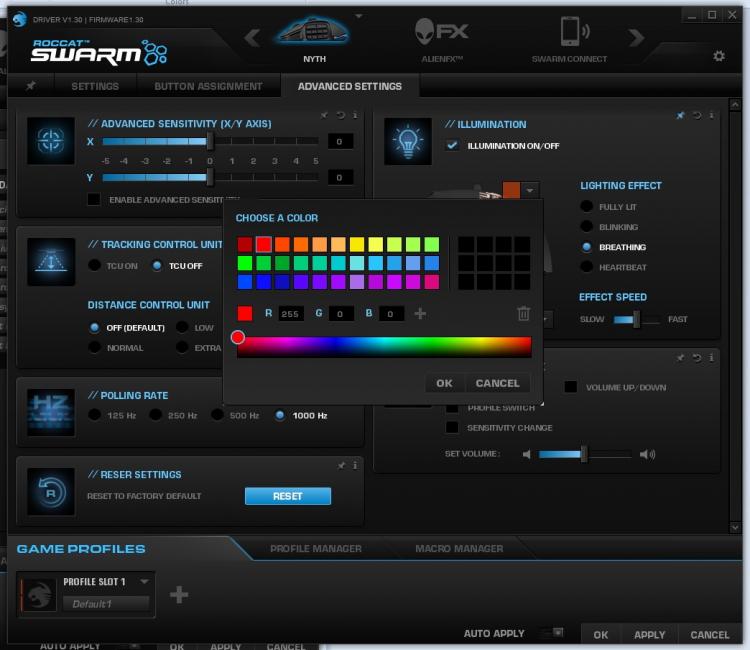Add new profile slot with plus icon

pyautogui.click(x=179, y=595)
